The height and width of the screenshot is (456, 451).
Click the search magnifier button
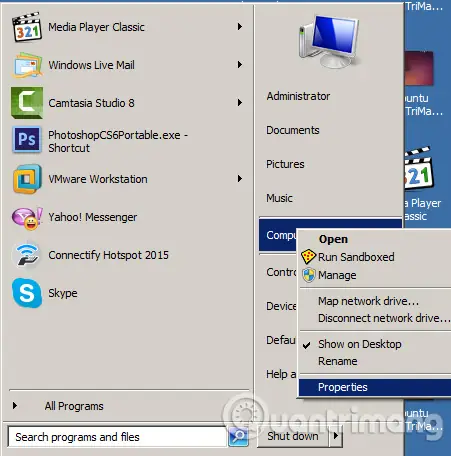(x=238, y=436)
